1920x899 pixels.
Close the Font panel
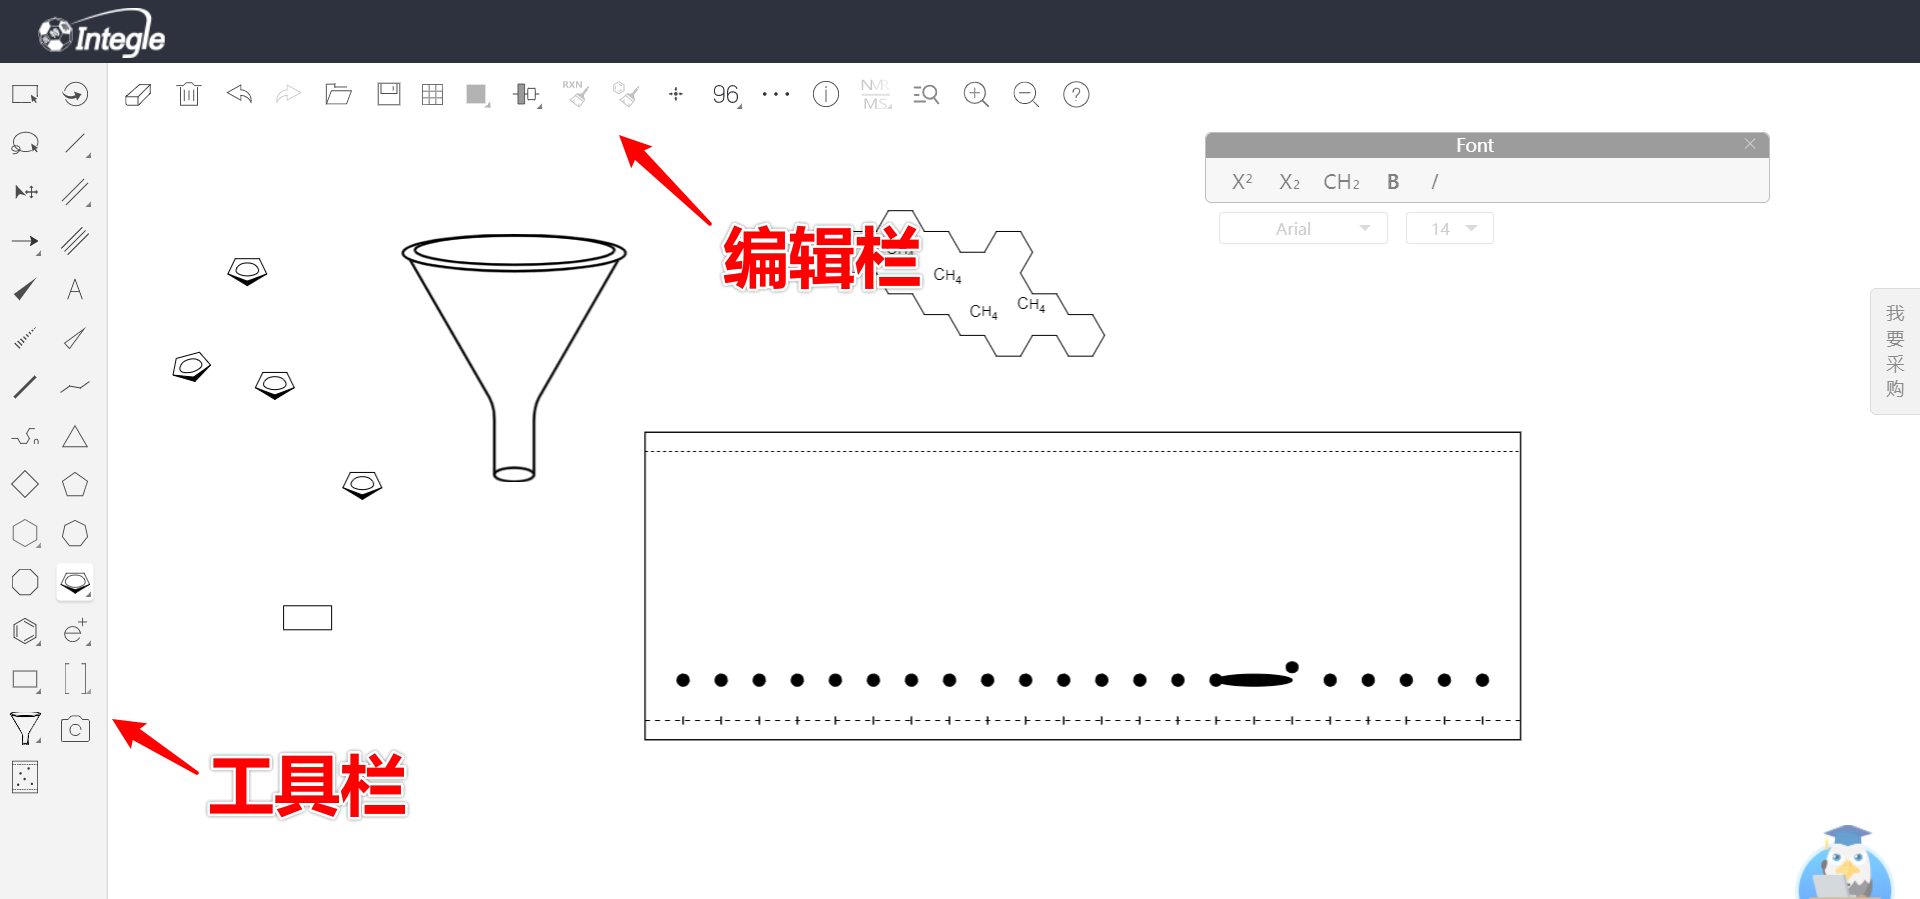(x=1750, y=144)
